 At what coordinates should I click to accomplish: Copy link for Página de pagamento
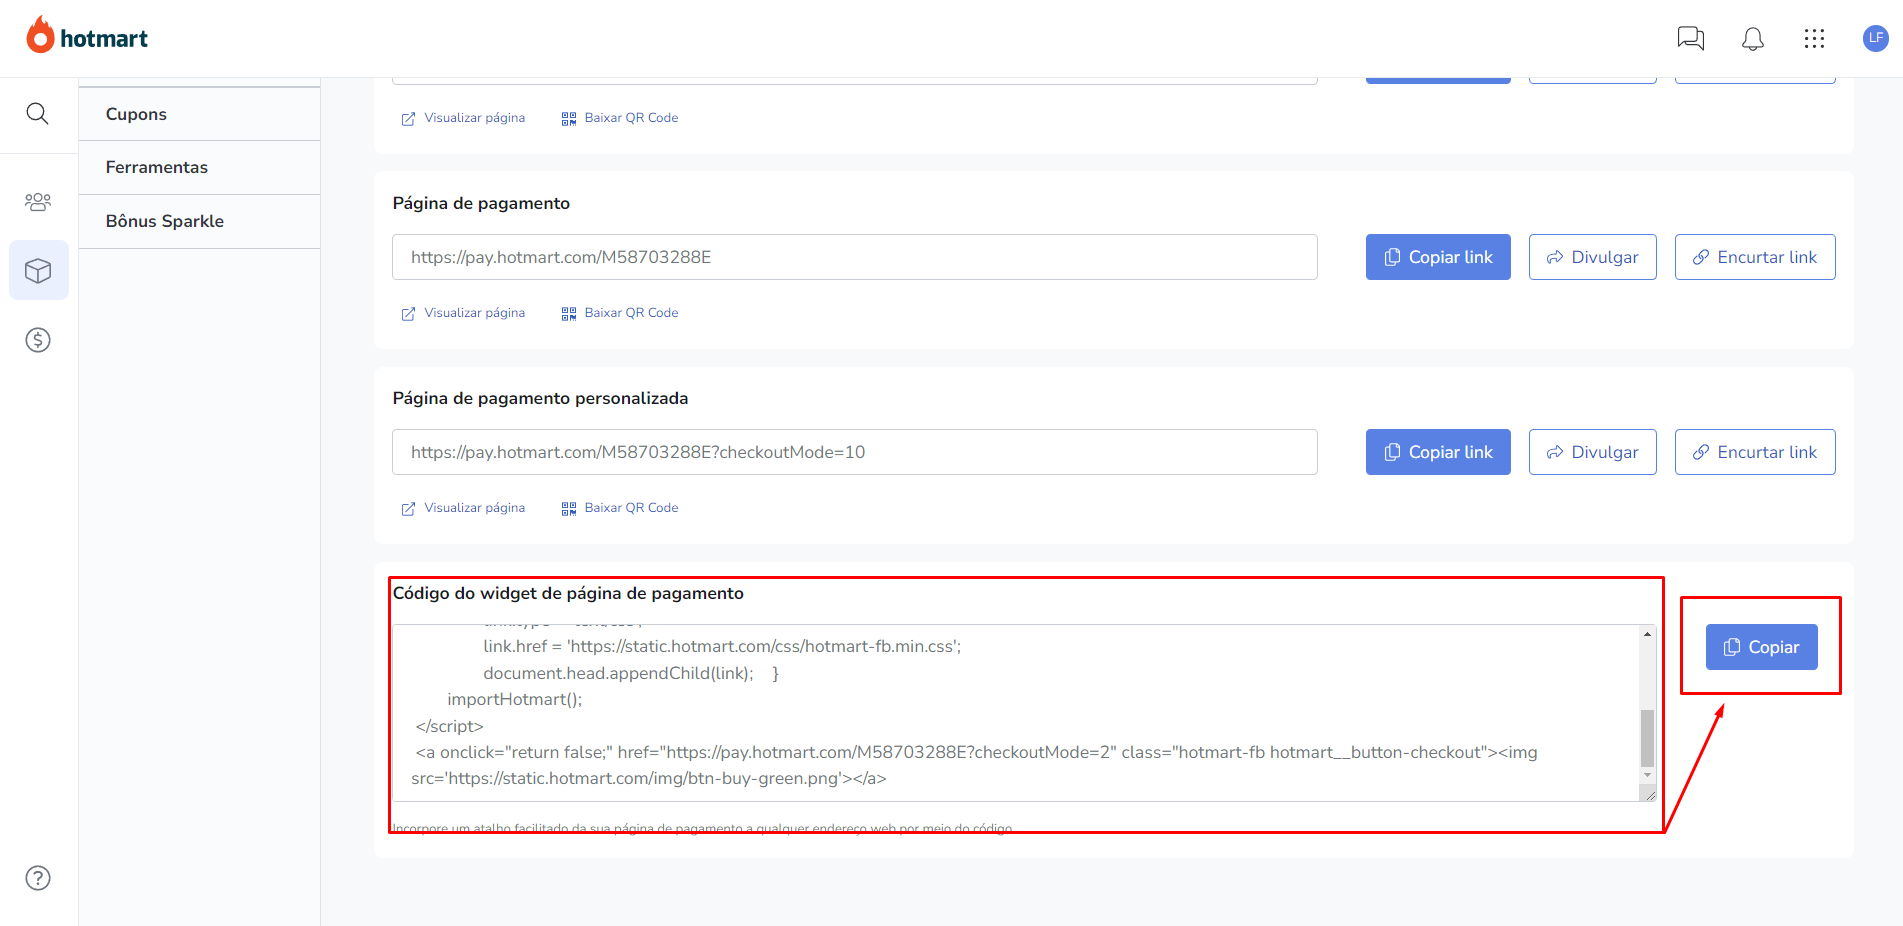[x=1438, y=257]
